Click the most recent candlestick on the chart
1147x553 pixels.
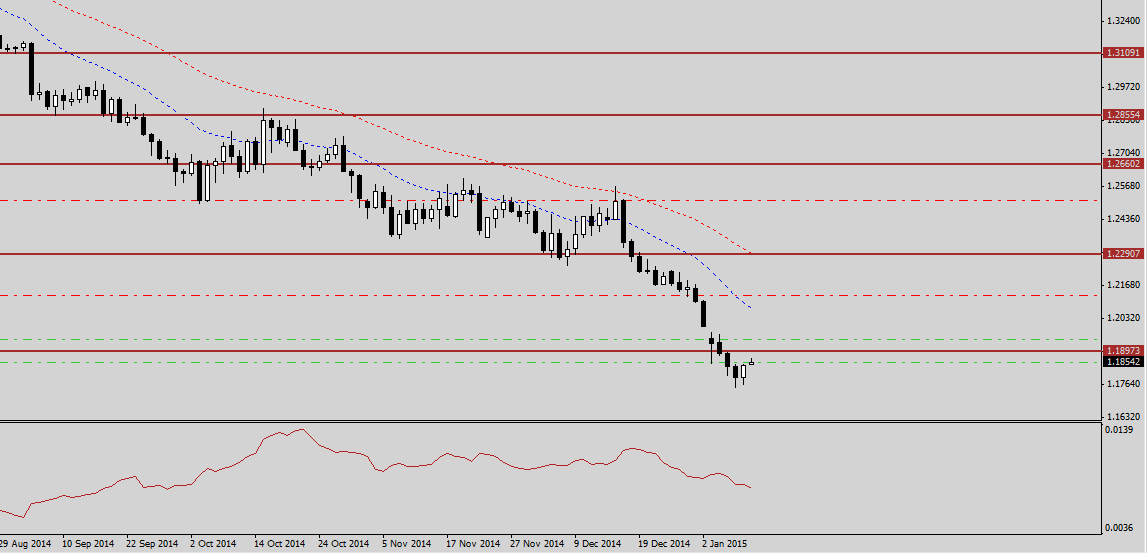(x=751, y=362)
